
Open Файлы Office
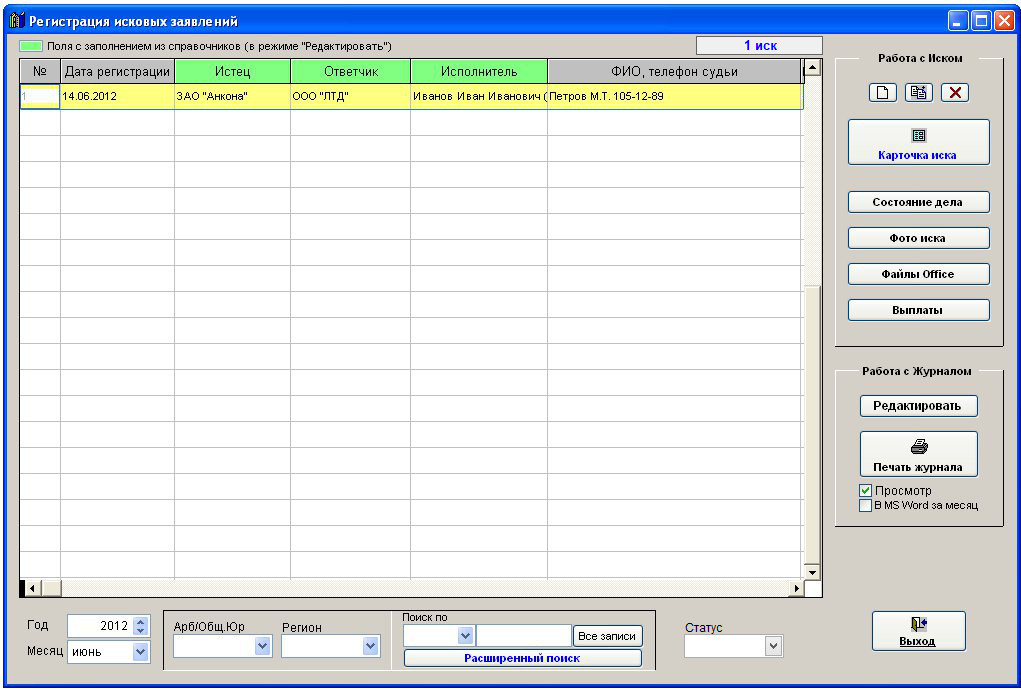coord(918,274)
